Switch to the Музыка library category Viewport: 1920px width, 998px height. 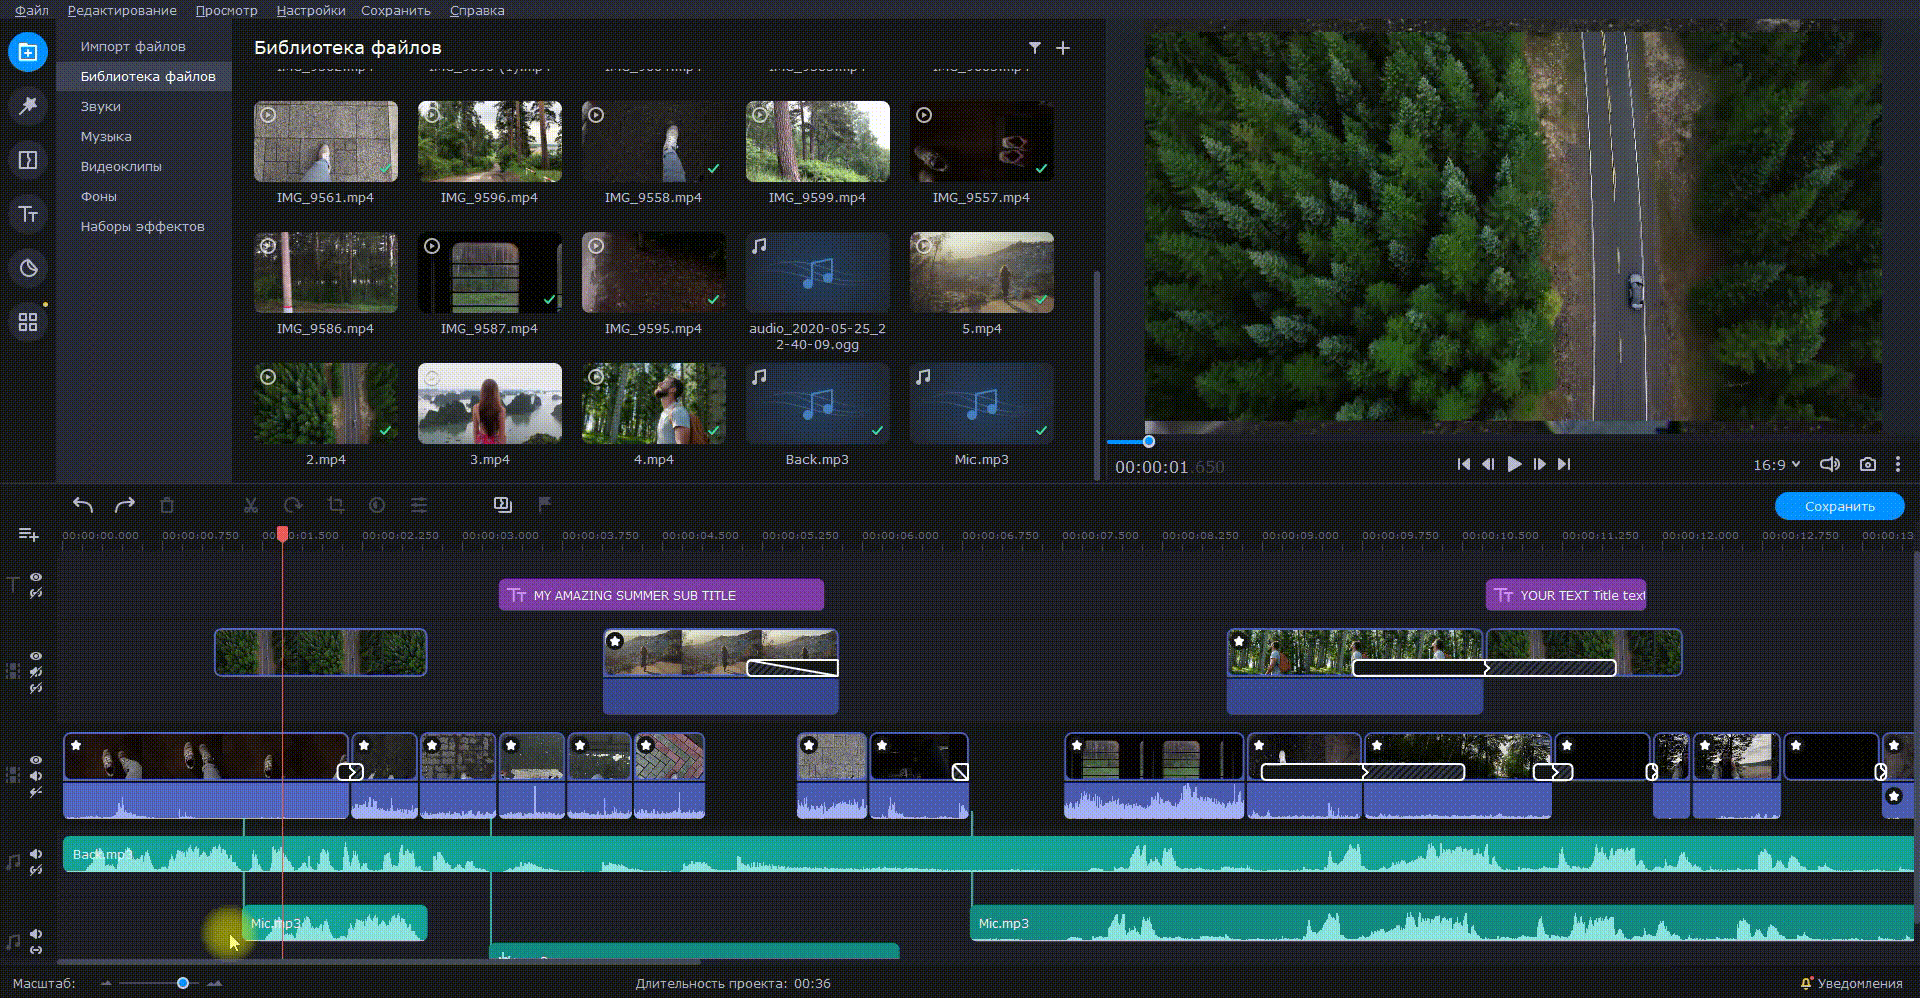106,136
